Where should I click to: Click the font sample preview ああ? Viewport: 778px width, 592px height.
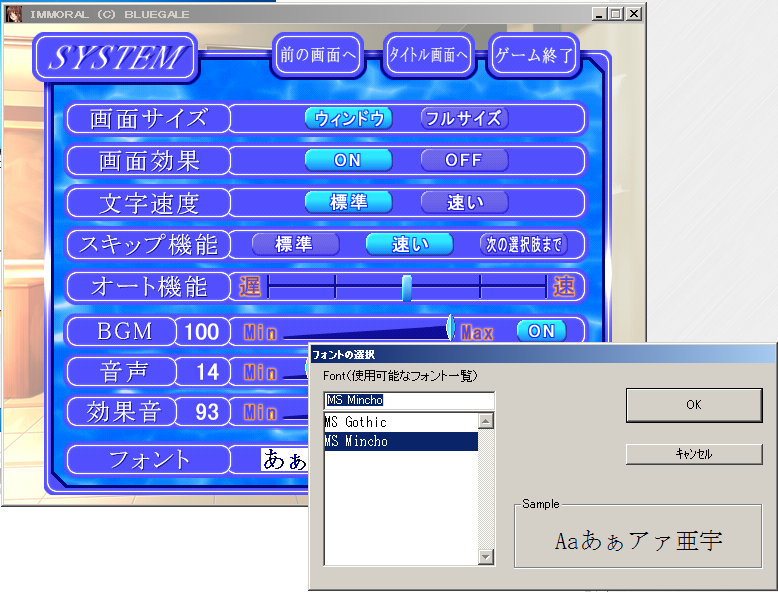click(284, 460)
